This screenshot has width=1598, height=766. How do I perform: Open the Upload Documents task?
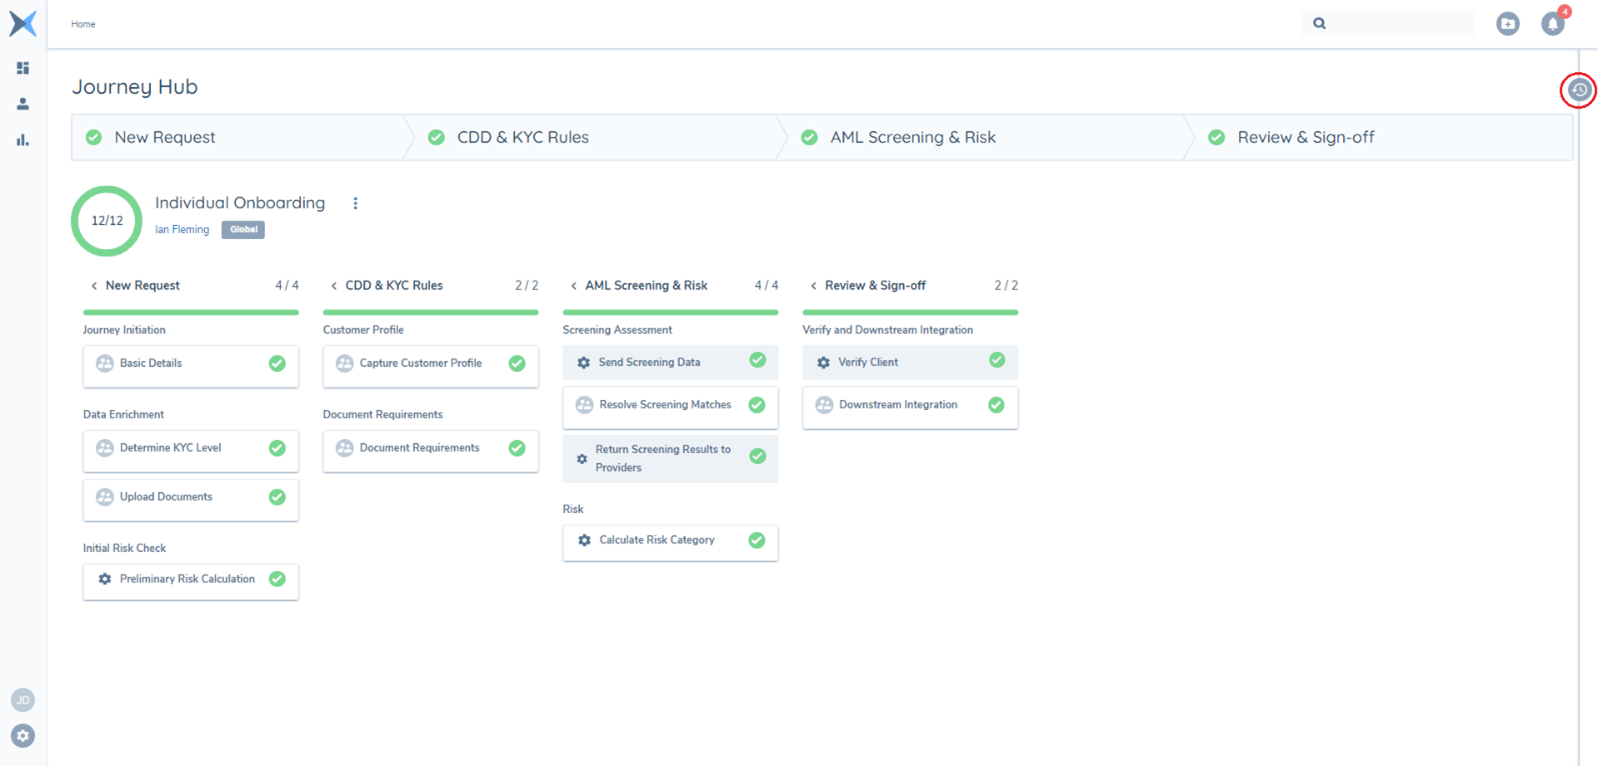pyautogui.click(x=166, y=497)
